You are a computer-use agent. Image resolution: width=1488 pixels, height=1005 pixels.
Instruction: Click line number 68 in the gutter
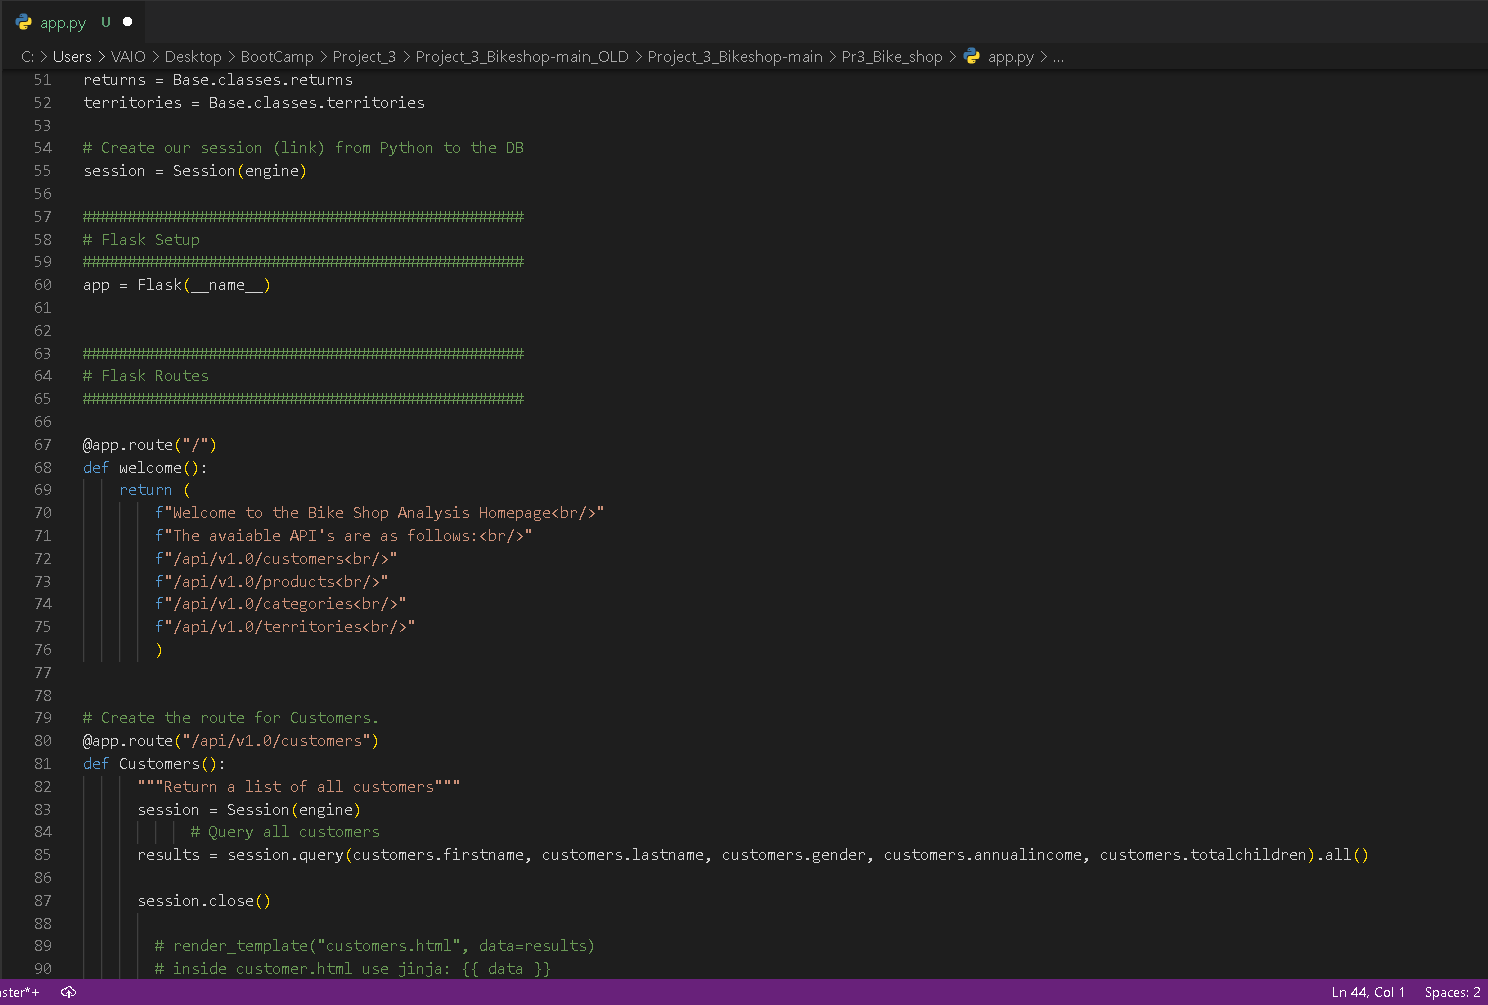43,468
